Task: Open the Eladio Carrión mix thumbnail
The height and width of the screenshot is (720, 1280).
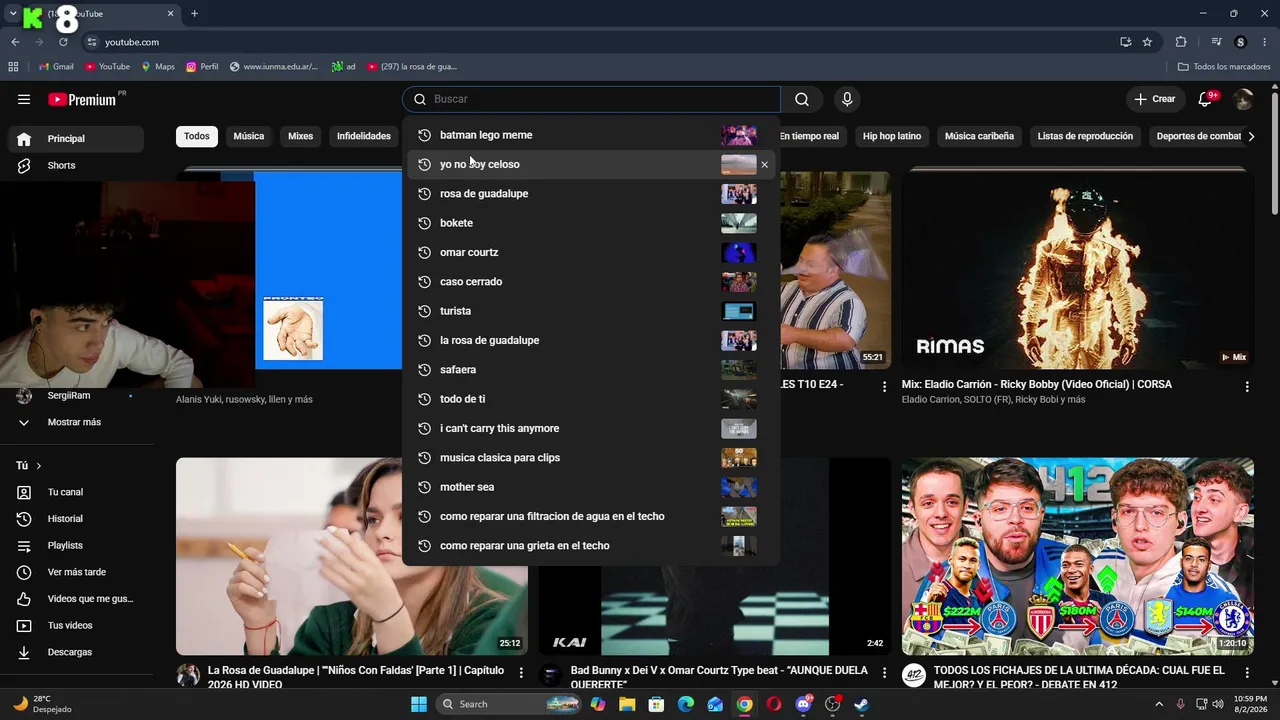Action: pos(1078,270)
